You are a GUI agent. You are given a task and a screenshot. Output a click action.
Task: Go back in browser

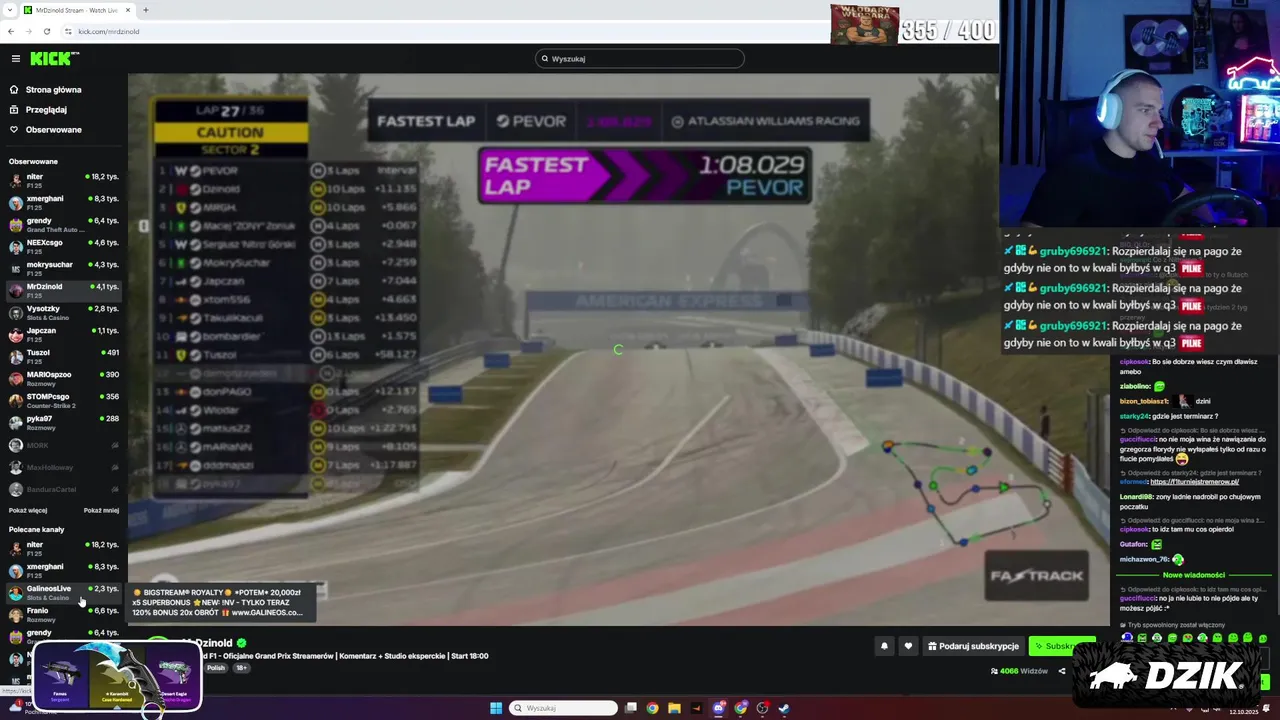click(x=11, y=31)
